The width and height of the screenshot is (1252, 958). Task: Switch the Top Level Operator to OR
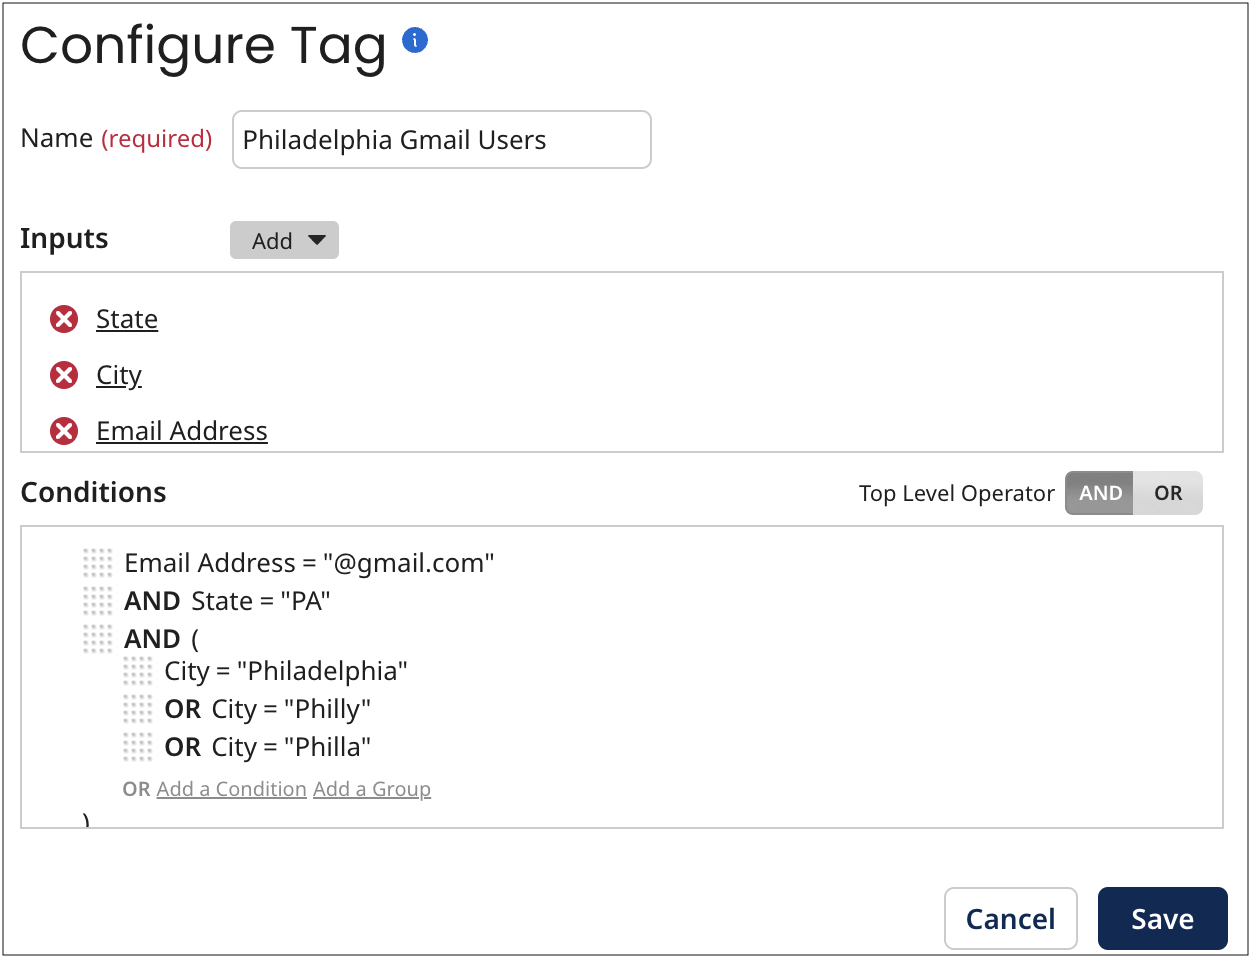[x=1168, y=492]
